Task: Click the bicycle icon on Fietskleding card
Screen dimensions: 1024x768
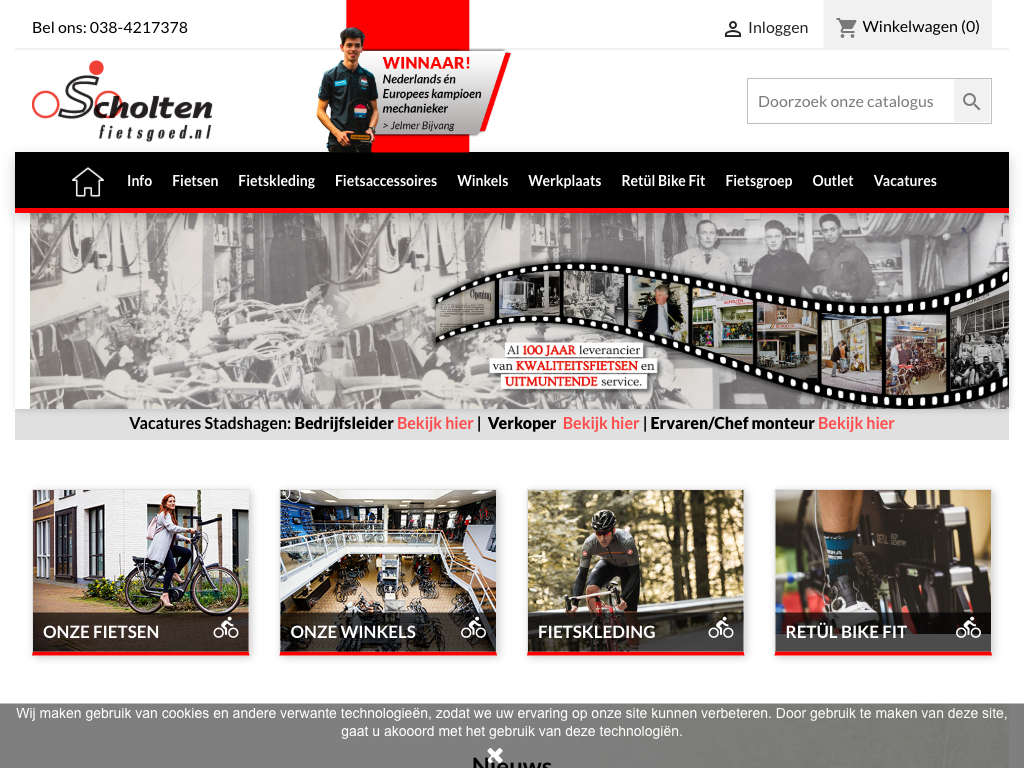Action: pyautogui.click(x=721, y=628)
